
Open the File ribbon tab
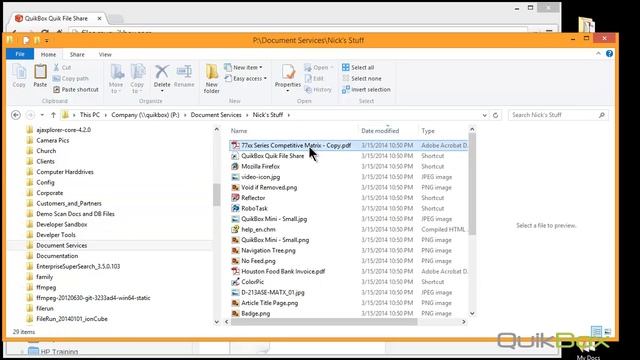(20, 54)
